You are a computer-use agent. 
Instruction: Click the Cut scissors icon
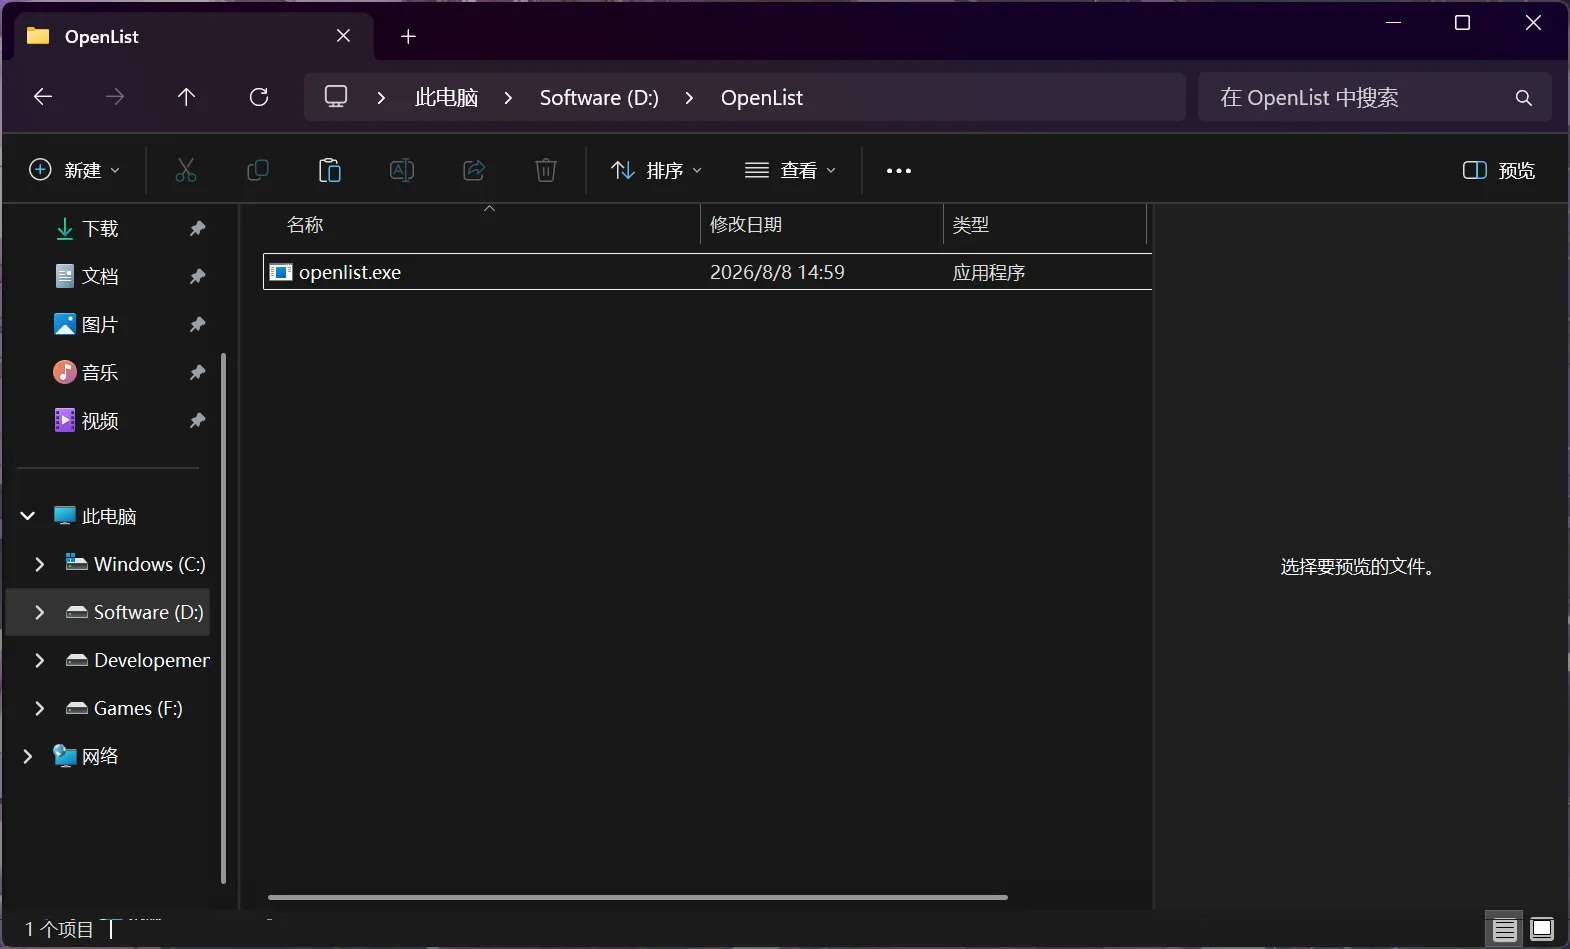tap(186, 170)
